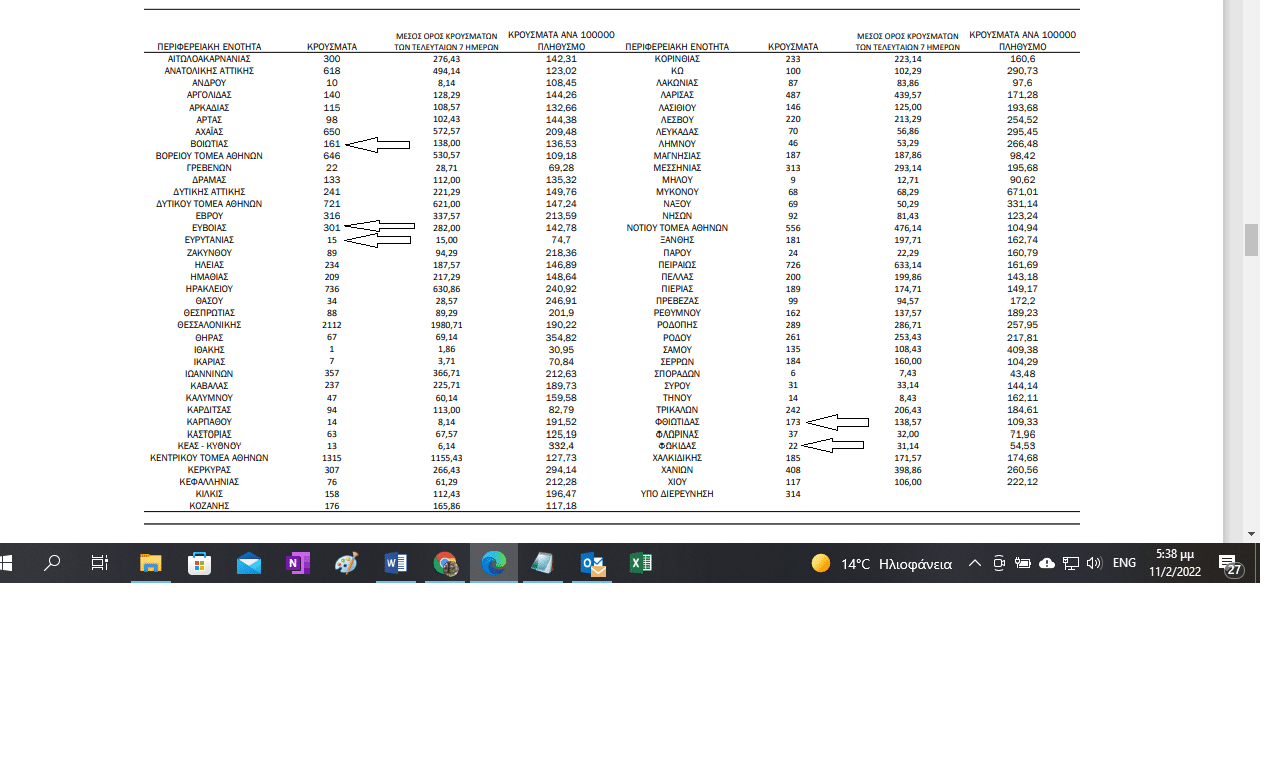Expand the hidden system tray icons

[x=974, y=564]
